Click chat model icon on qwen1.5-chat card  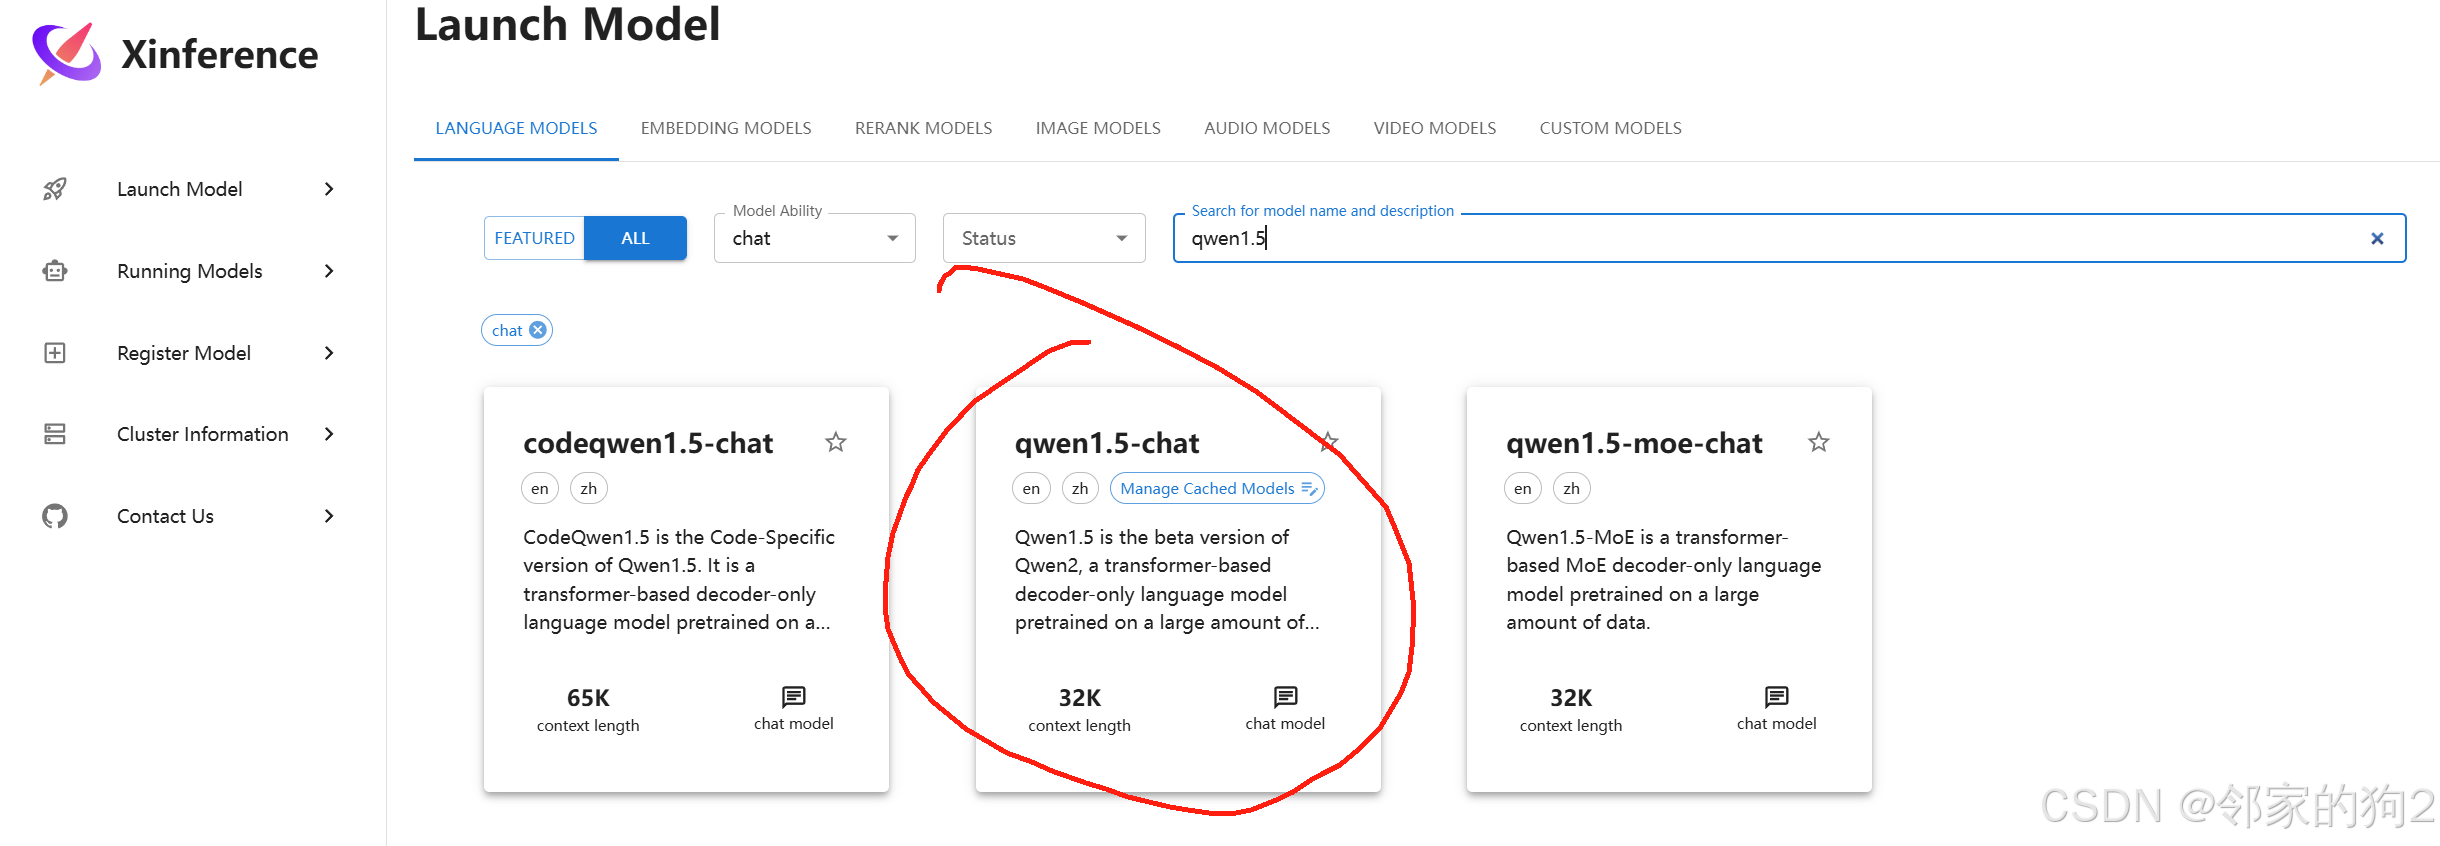coord(1285,696)
